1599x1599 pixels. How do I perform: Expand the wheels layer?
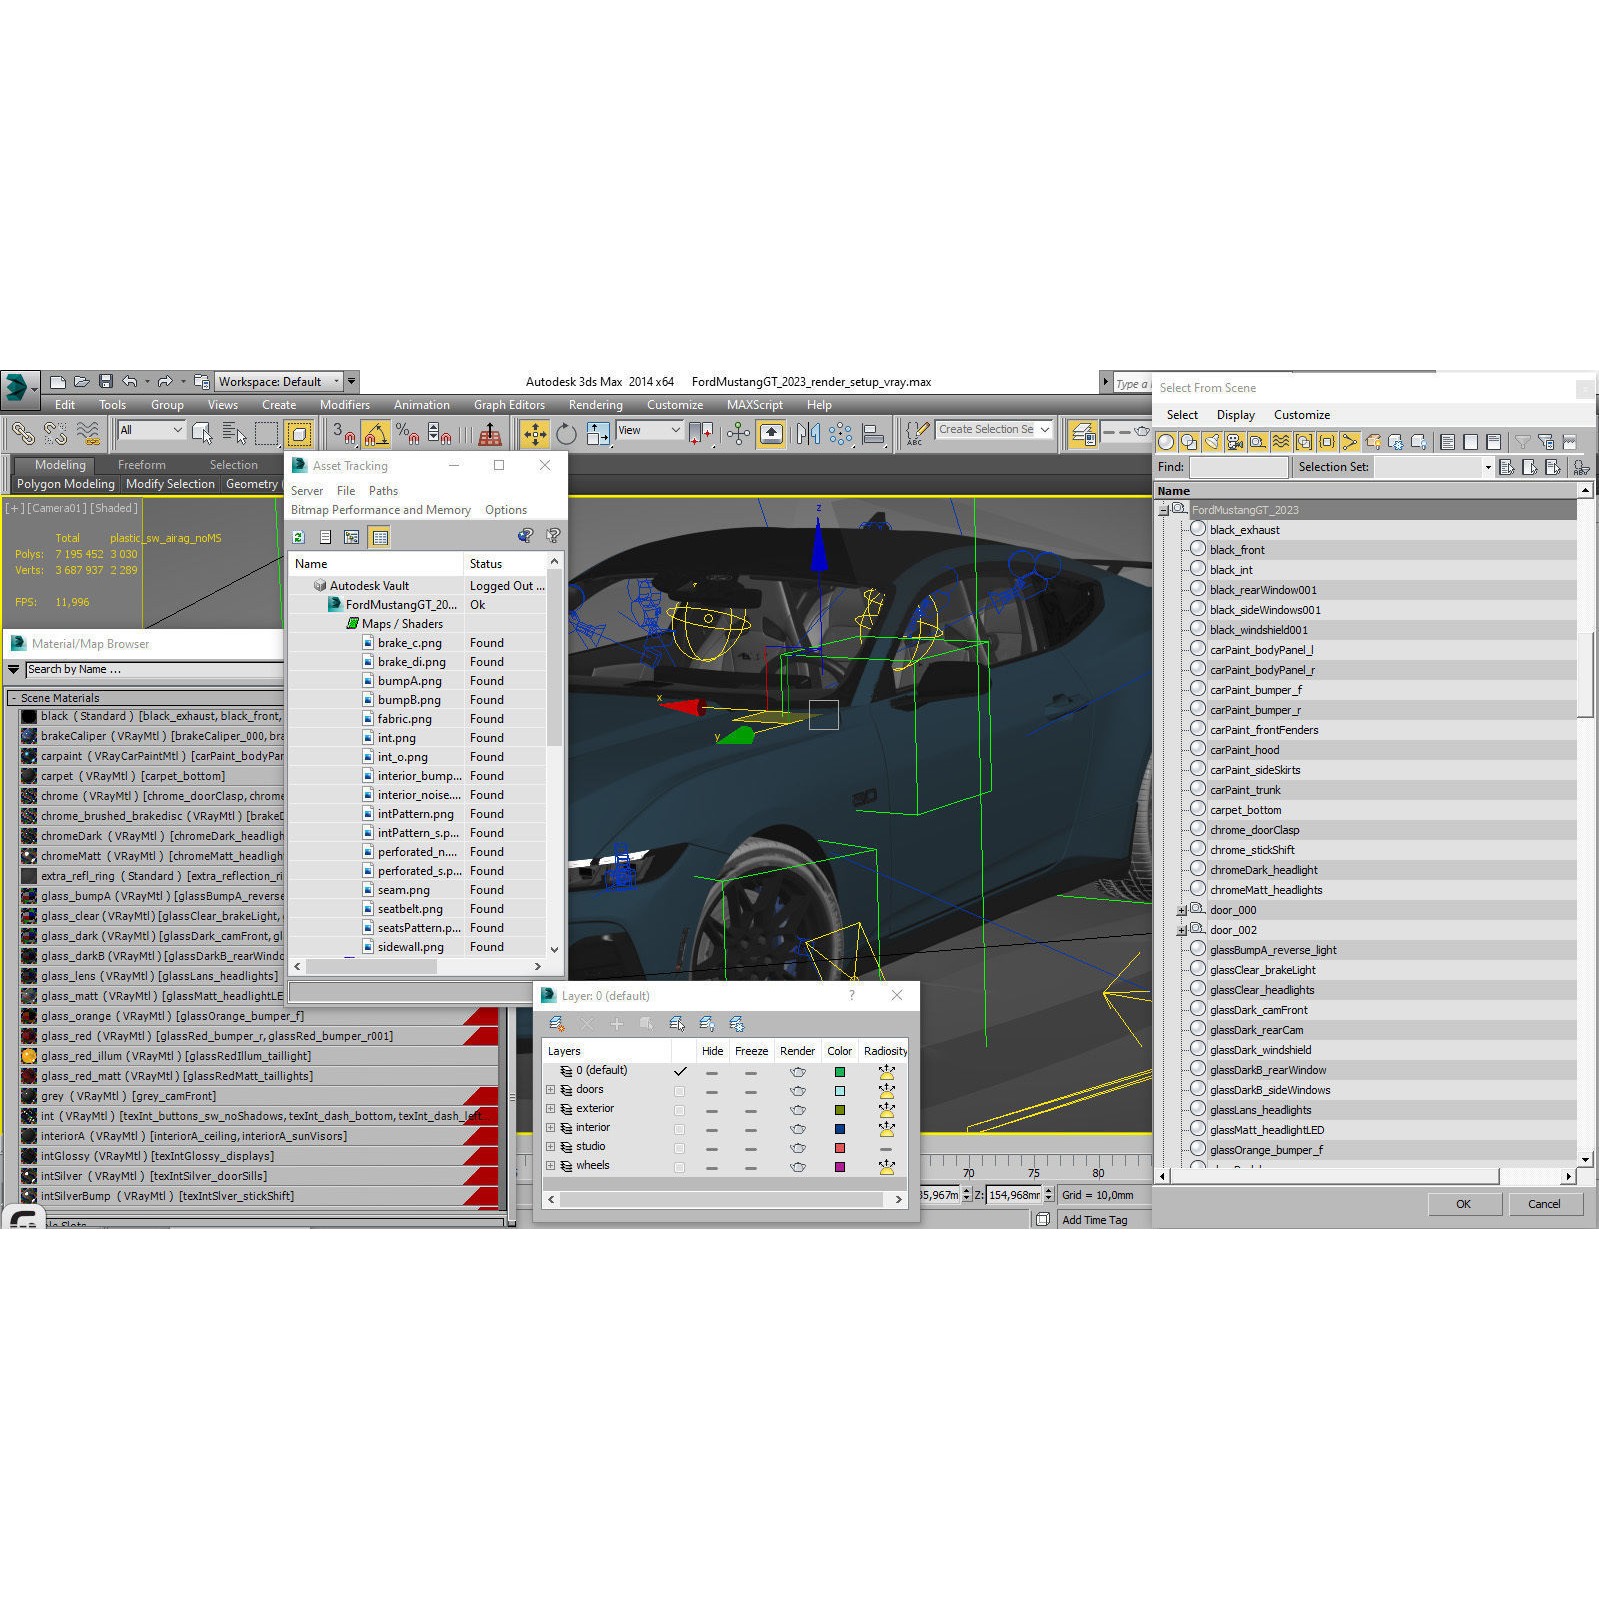(550, 1166)
